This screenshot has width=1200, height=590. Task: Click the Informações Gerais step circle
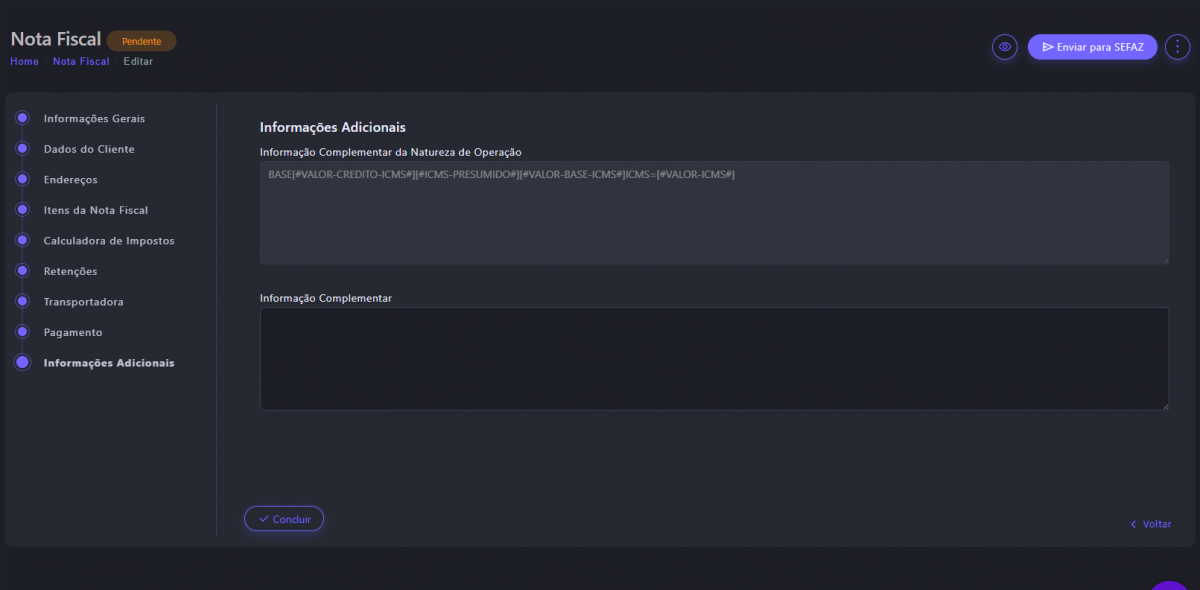pos(22,118)
